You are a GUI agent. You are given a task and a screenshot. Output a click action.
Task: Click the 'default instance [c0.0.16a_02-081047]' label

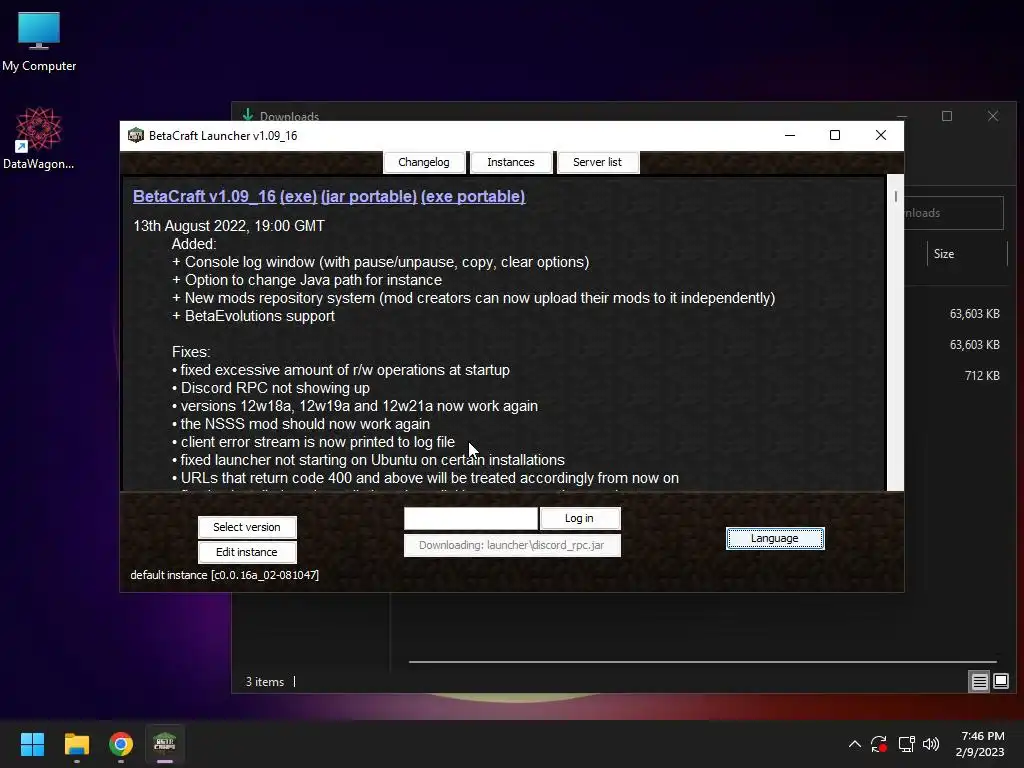pyautogui.click(x=225, y=575)
